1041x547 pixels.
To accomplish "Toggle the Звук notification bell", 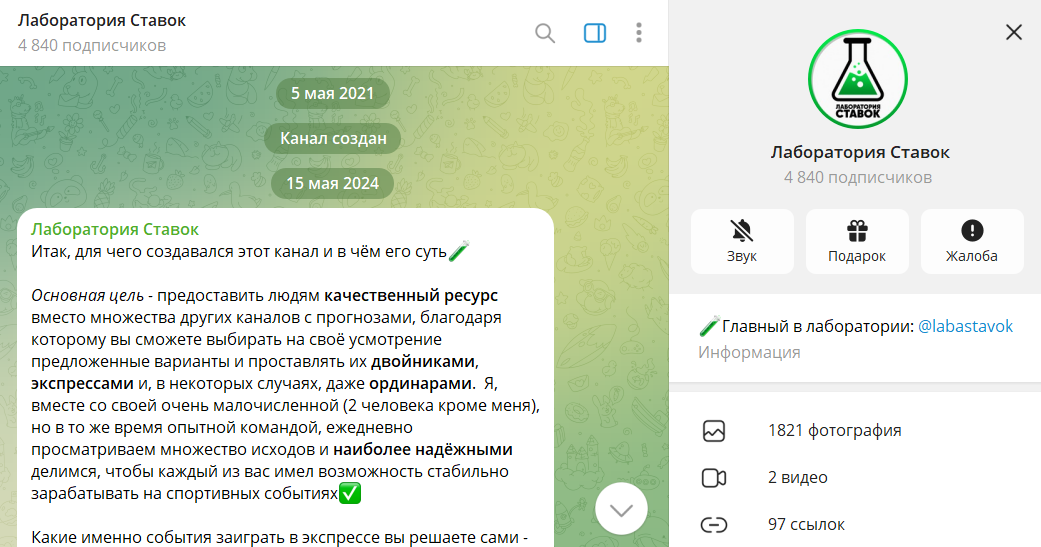I will point(742,241).
